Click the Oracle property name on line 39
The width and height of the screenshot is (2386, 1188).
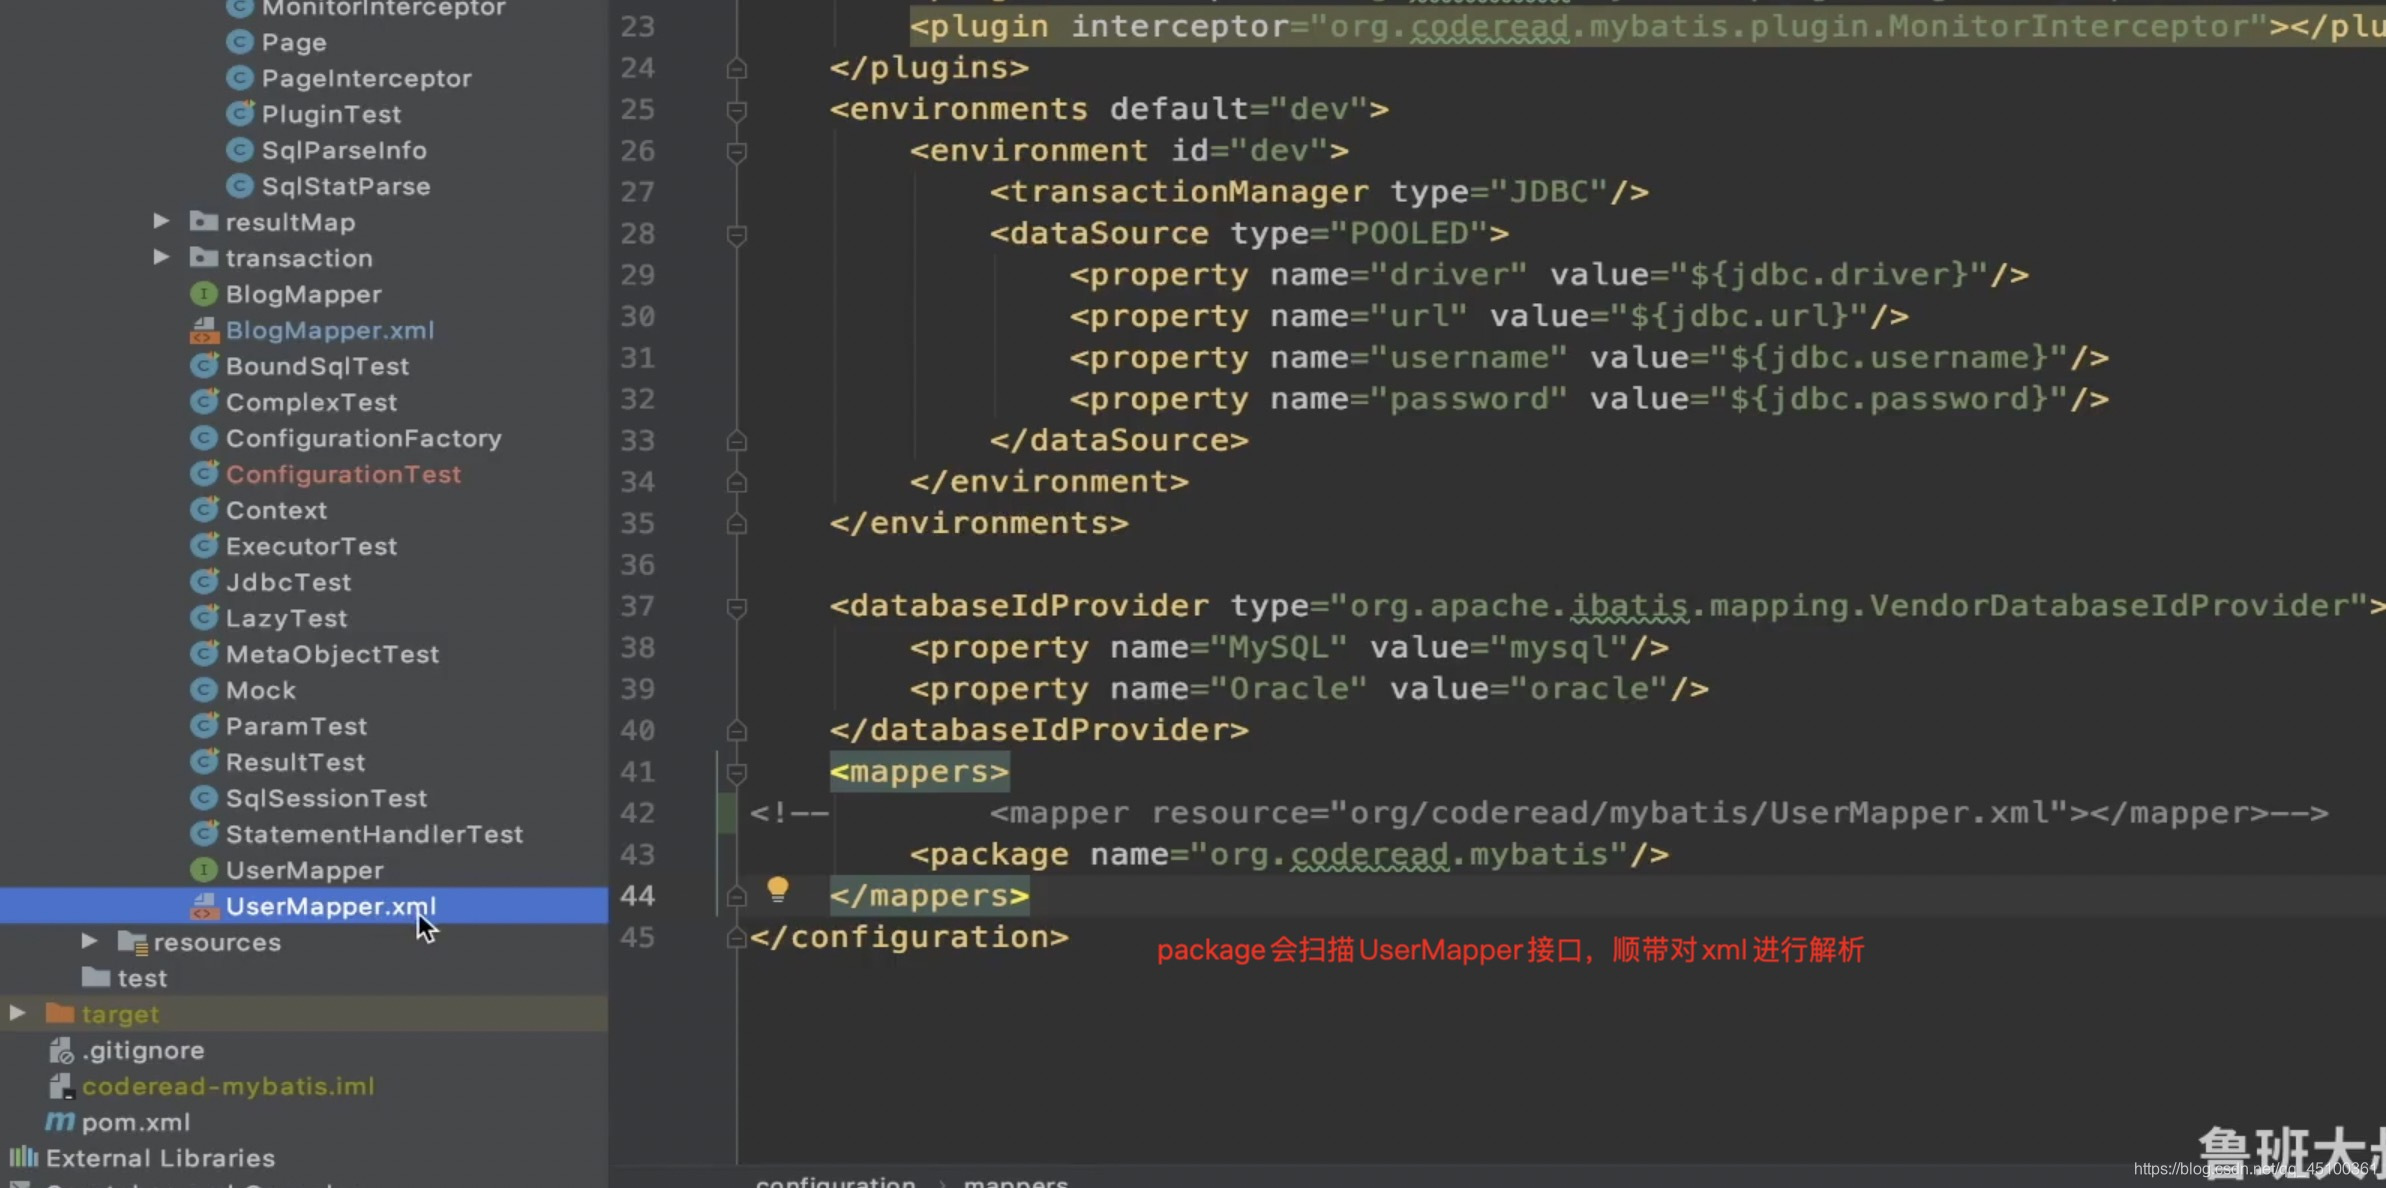pos(1288,688)
